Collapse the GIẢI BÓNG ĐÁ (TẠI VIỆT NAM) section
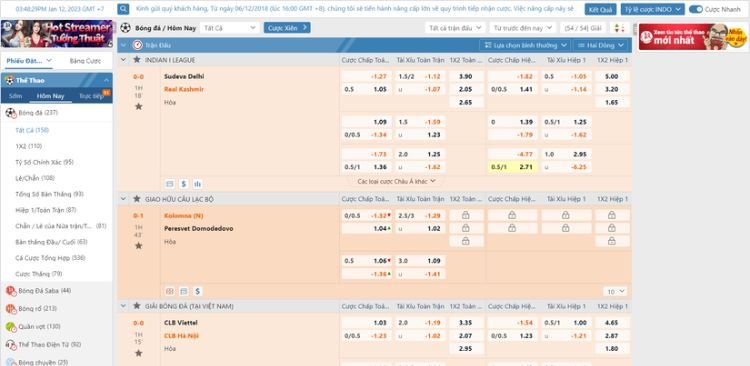 (123, 306)
